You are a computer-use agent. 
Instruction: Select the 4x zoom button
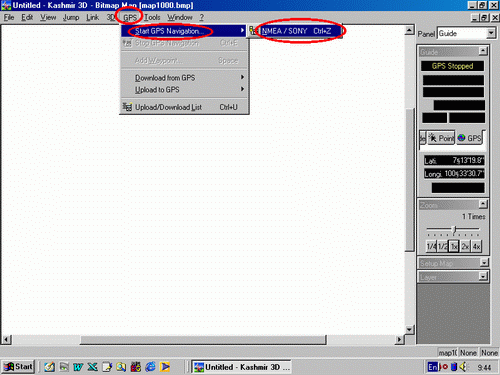[x=476, y=246]
